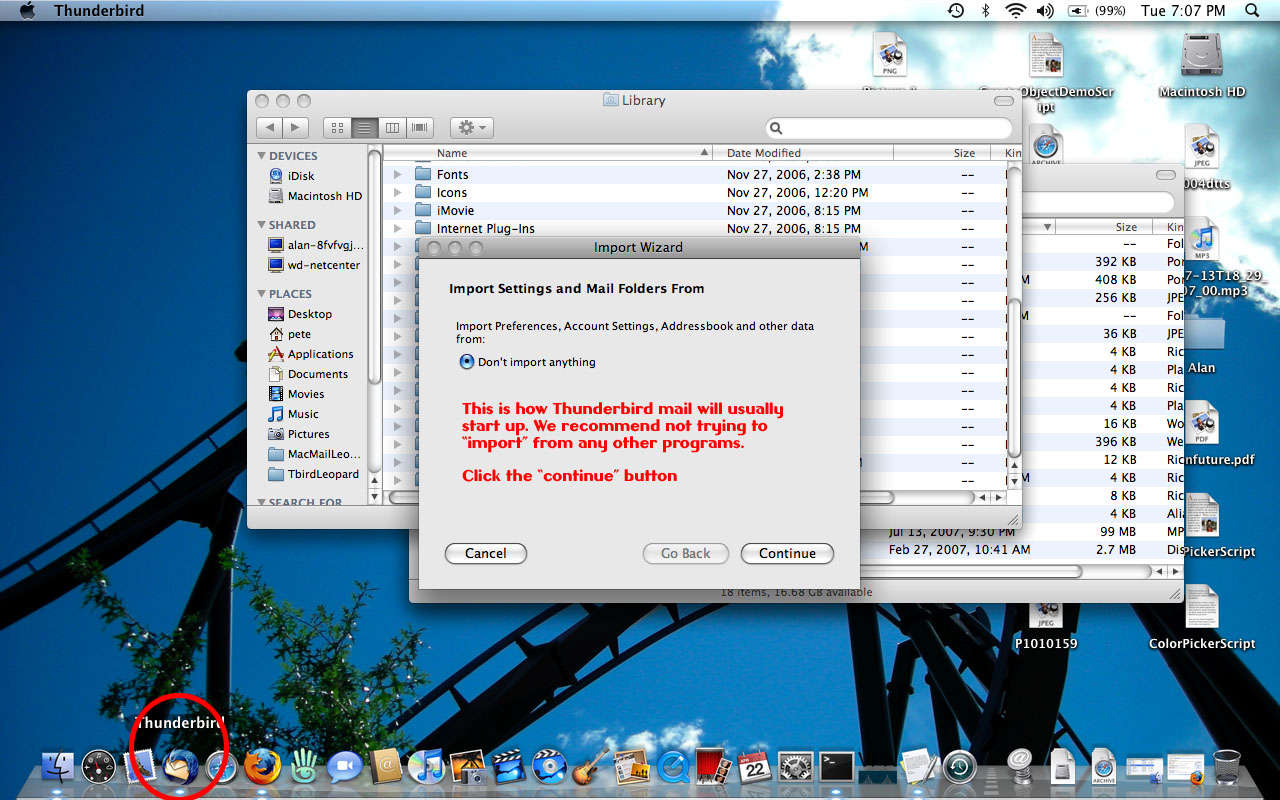This screenshot has height=800, width=1280.
Task: Switch Finder to column view
Action: pyautogui.click(x=392, y=128)
